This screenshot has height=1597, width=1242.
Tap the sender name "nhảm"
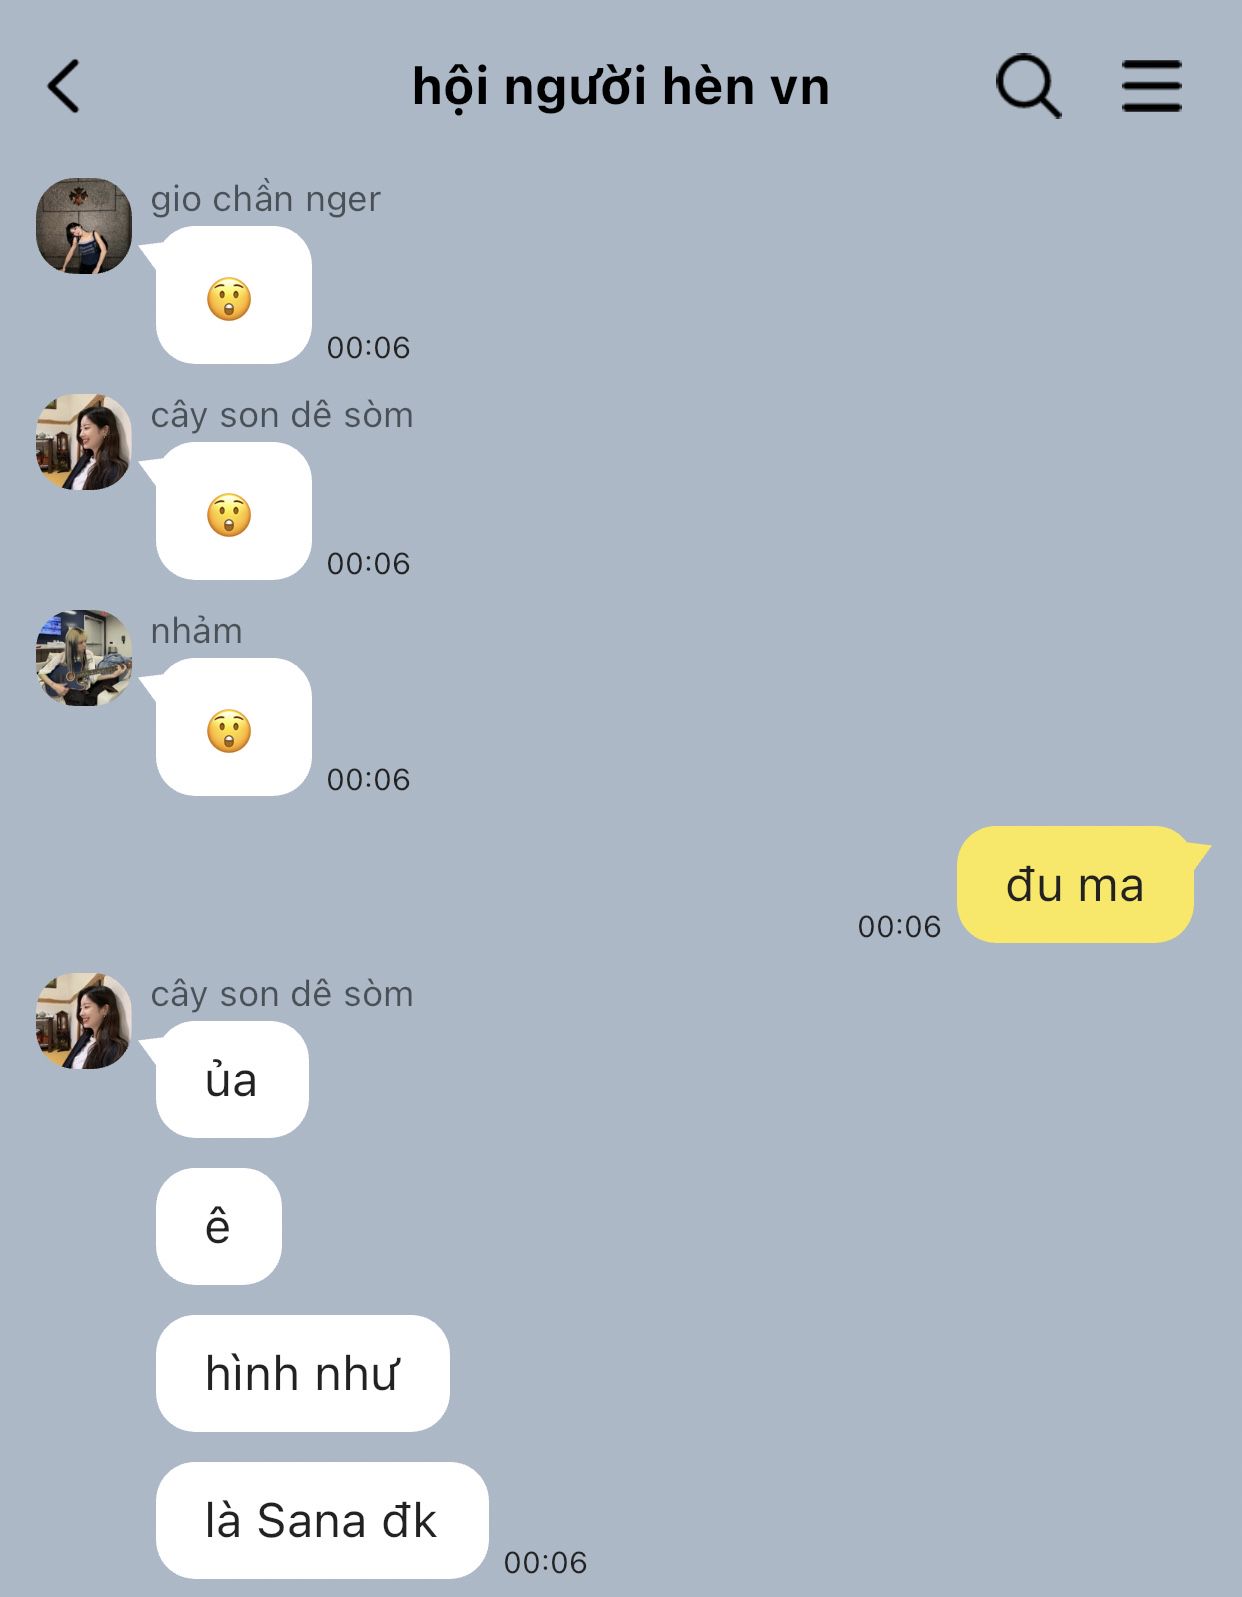[196, 631]
